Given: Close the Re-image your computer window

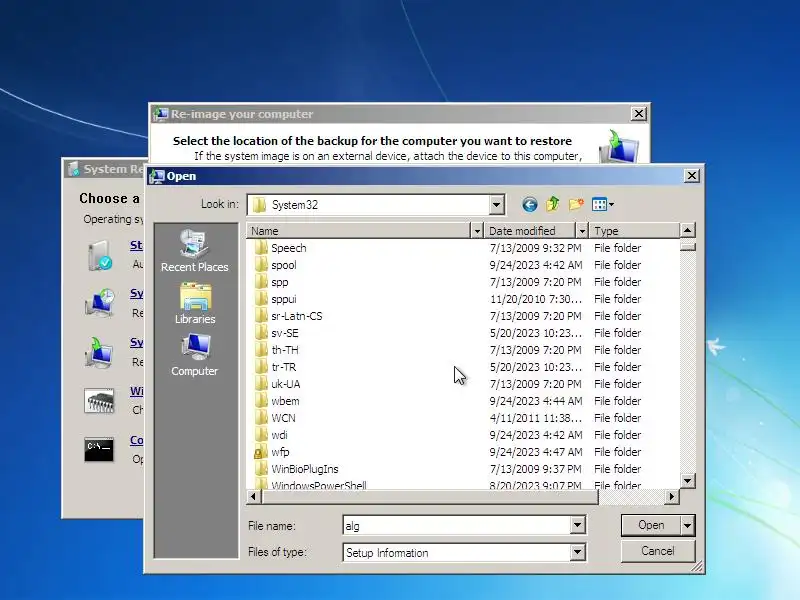Looking at the screenshot, I should pos(639,113).
